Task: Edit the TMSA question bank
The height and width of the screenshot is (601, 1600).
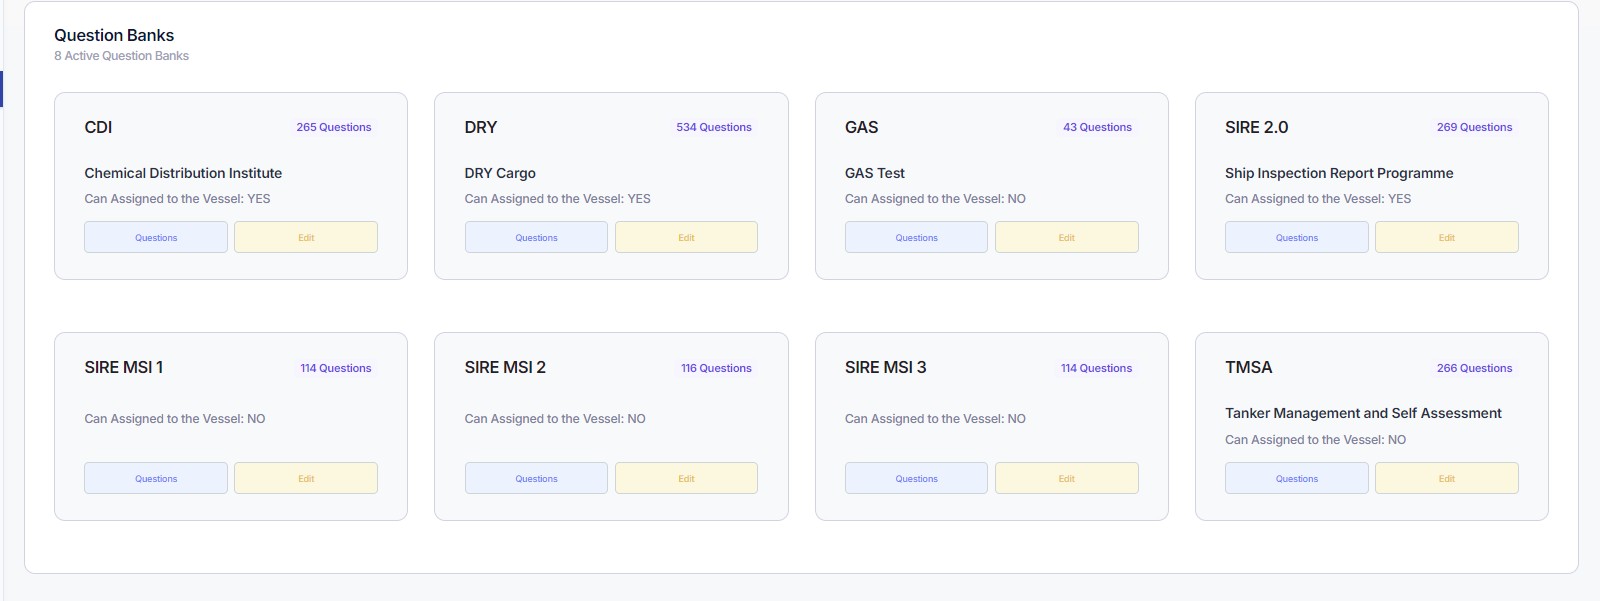Action: pyautogui.click(x=1446, y=479)
